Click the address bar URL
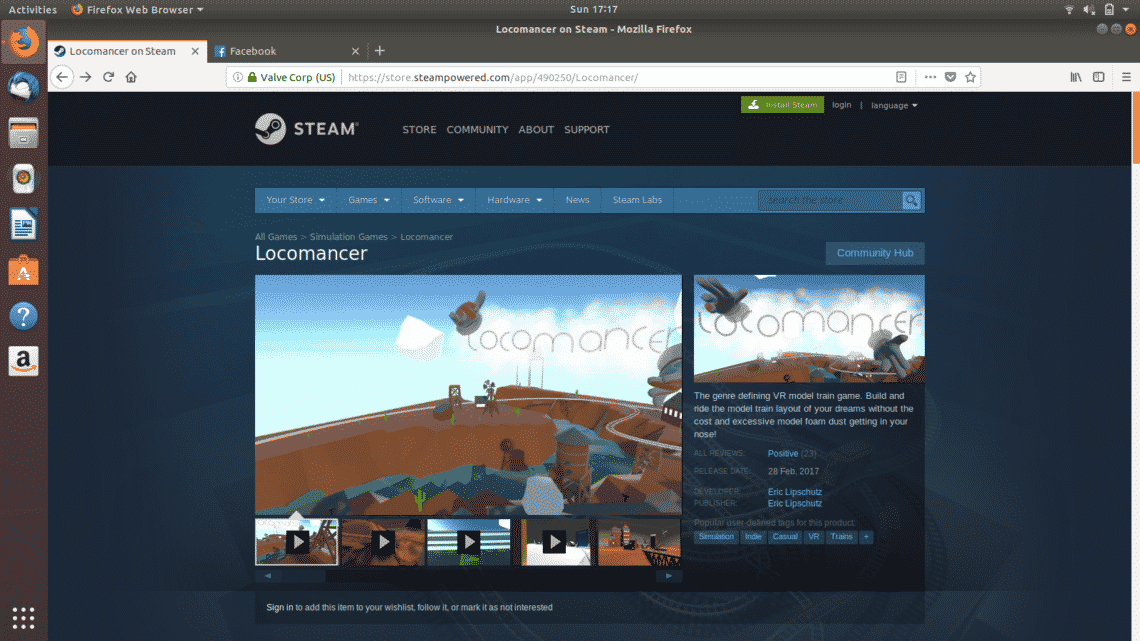 pos(493,77)
